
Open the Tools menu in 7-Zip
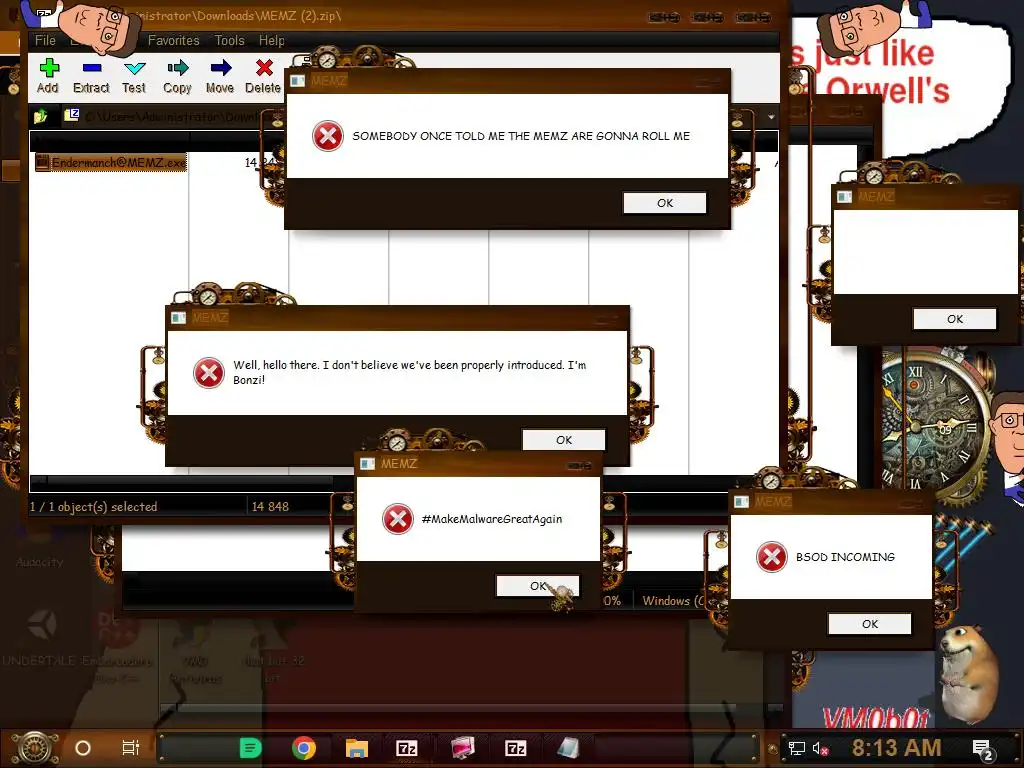229,40
